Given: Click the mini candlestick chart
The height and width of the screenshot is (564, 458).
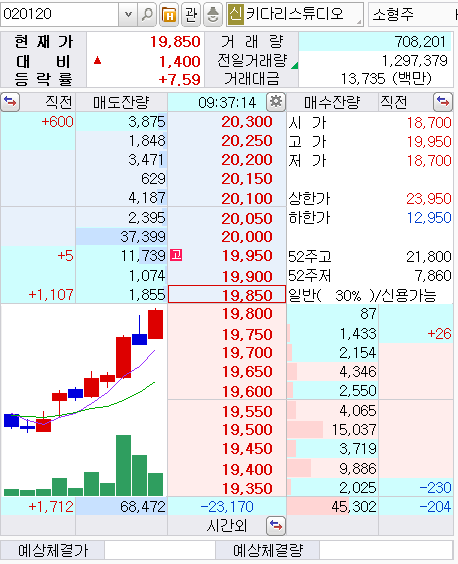Looking at the screenshot, I should [84, 400].
